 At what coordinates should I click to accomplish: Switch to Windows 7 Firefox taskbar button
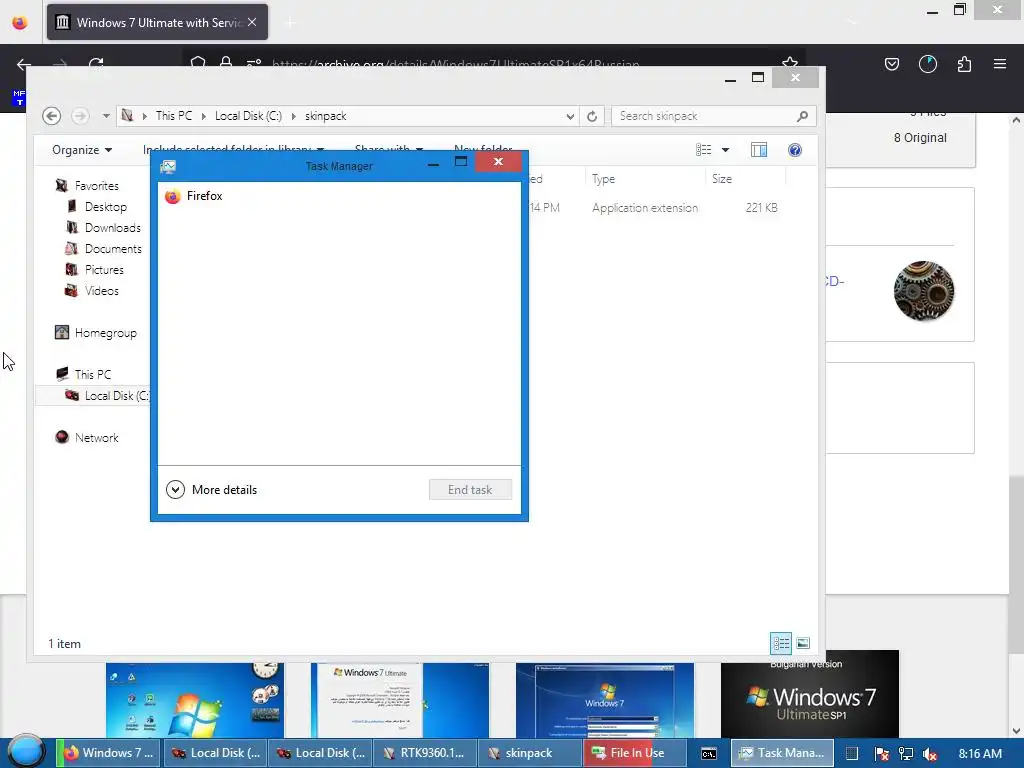(x=107, y=753)
